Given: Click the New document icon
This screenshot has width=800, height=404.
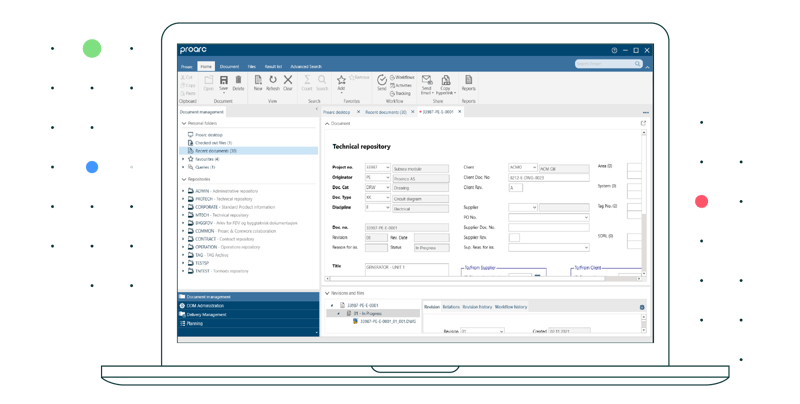Looking at the screenshot, I should coord(258,80).
